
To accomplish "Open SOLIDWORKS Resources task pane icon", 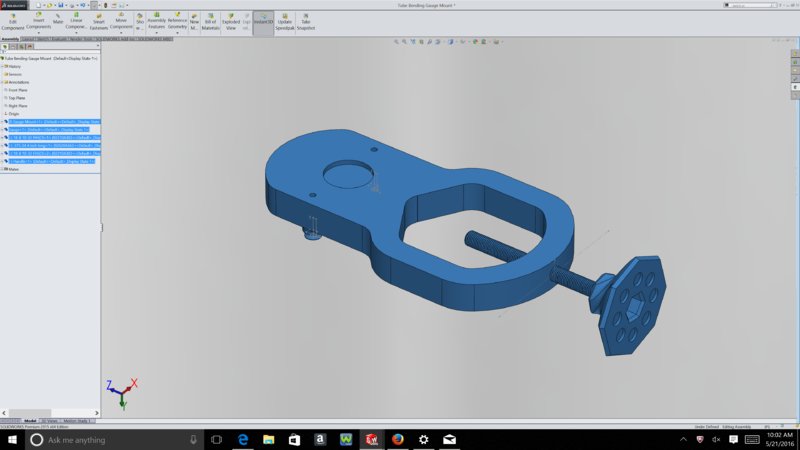I will (x=795, y=54).
